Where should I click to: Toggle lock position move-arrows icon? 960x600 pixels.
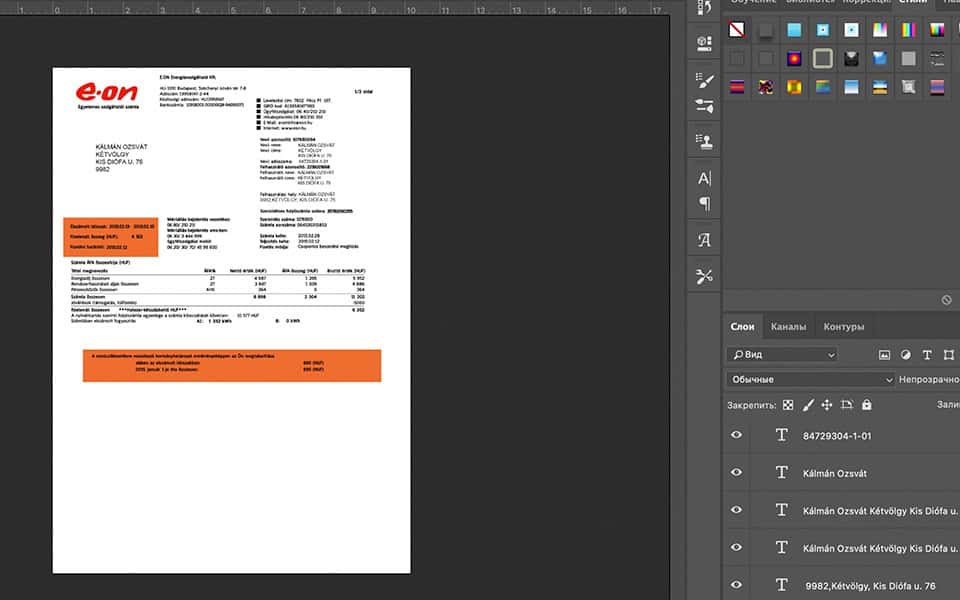(x=827, y=405)
